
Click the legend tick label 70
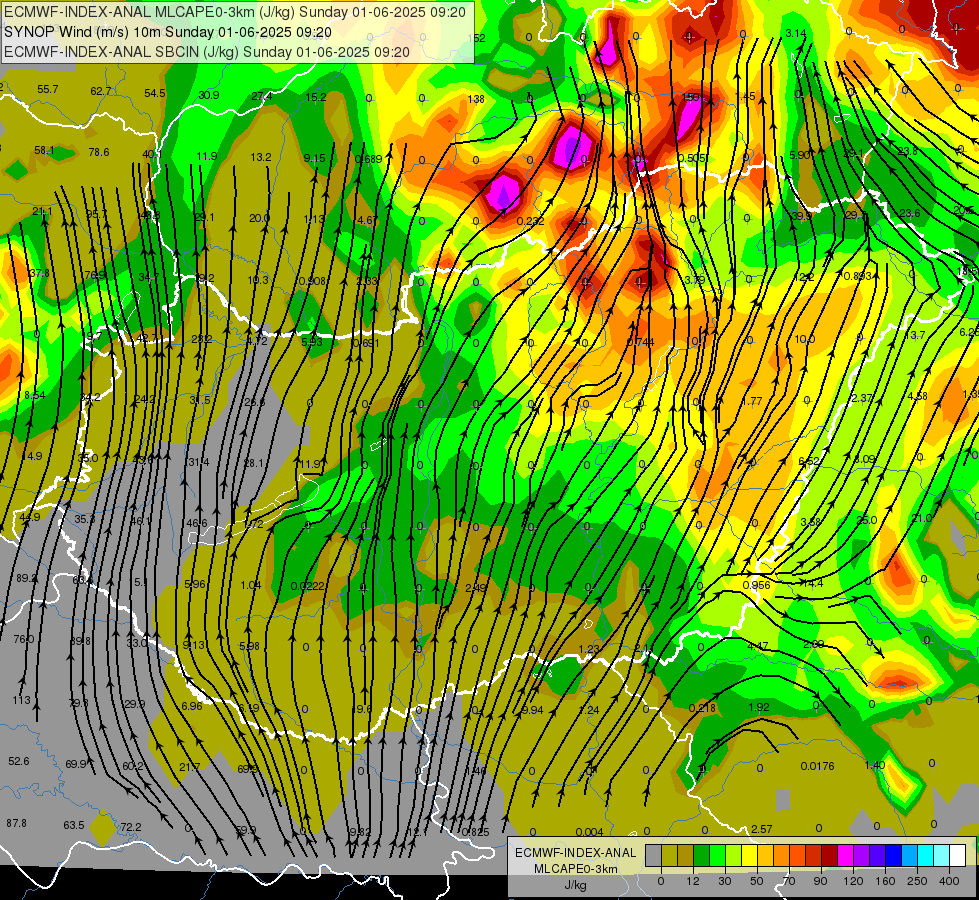pyautogui.click(x=789, y=881)
